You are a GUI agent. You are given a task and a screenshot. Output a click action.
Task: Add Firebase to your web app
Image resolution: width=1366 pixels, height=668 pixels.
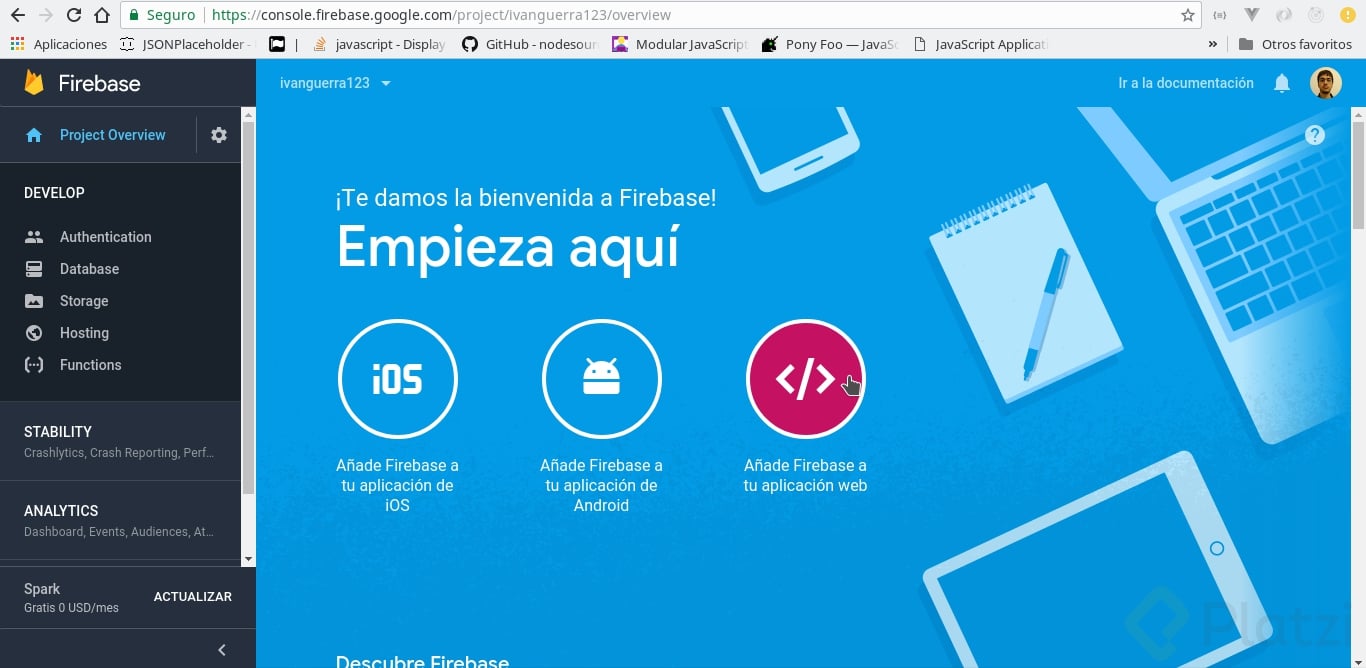click(x=805, y=379)
